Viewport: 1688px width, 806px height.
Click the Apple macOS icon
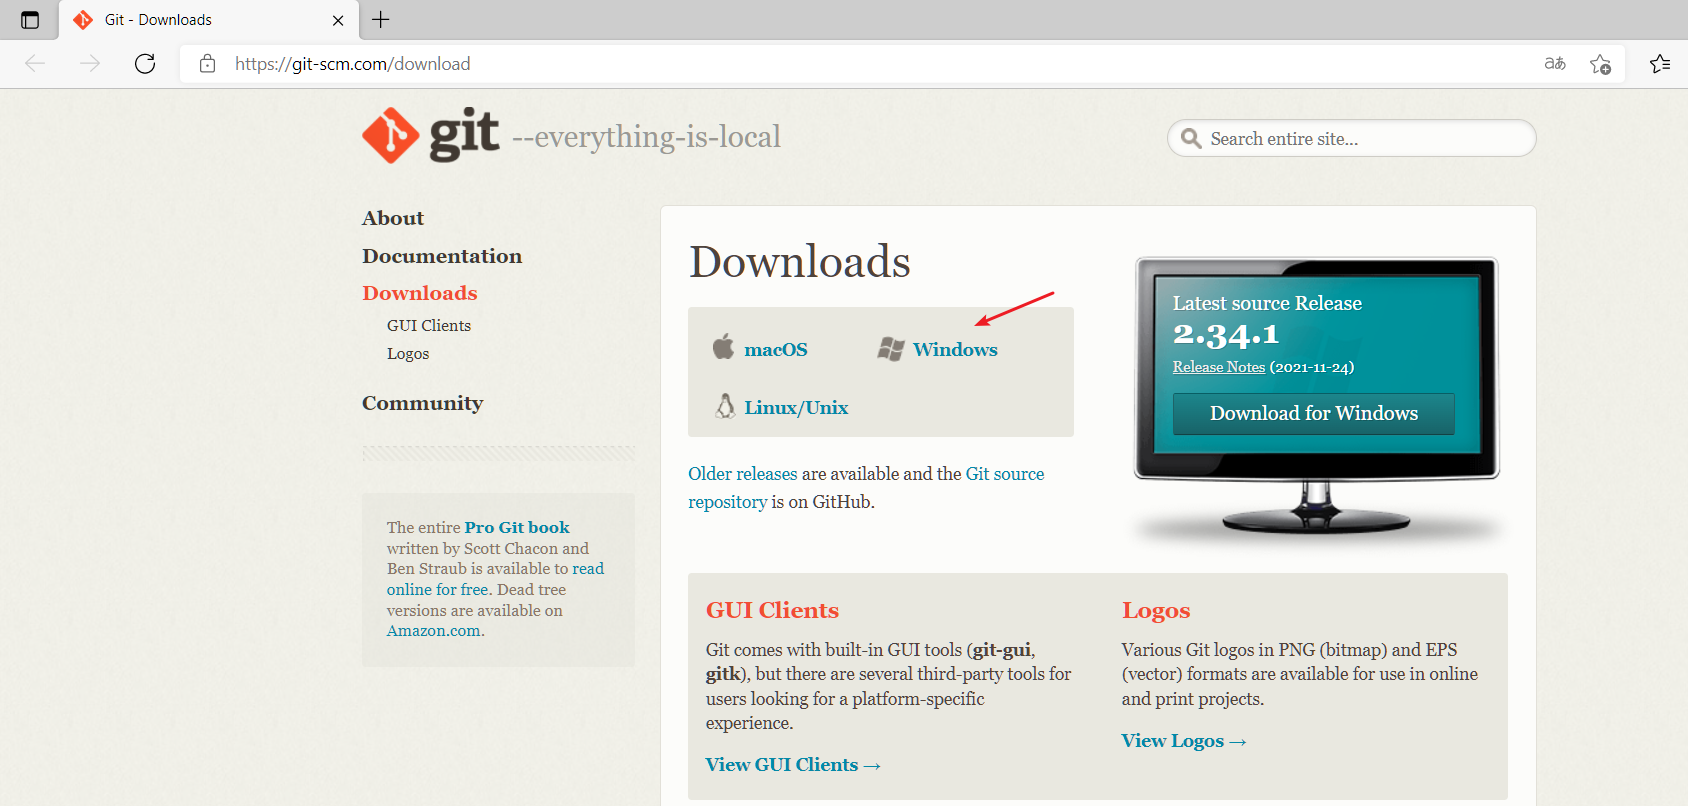coord(723,347)
